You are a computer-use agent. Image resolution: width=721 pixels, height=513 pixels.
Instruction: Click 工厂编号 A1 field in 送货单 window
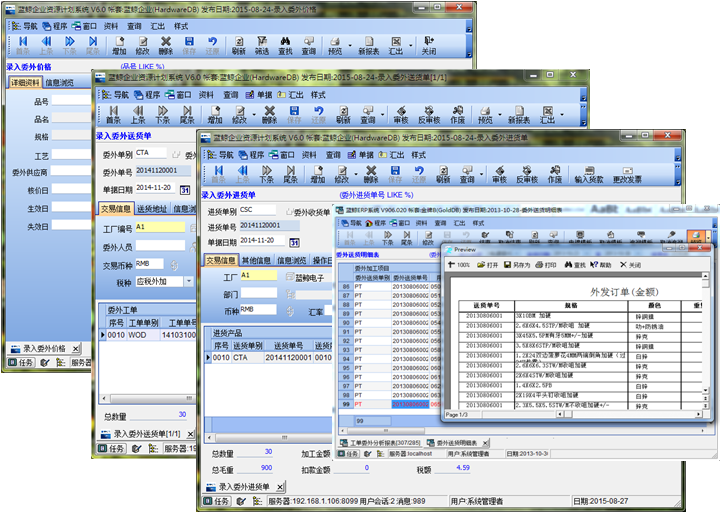point(160,227)
